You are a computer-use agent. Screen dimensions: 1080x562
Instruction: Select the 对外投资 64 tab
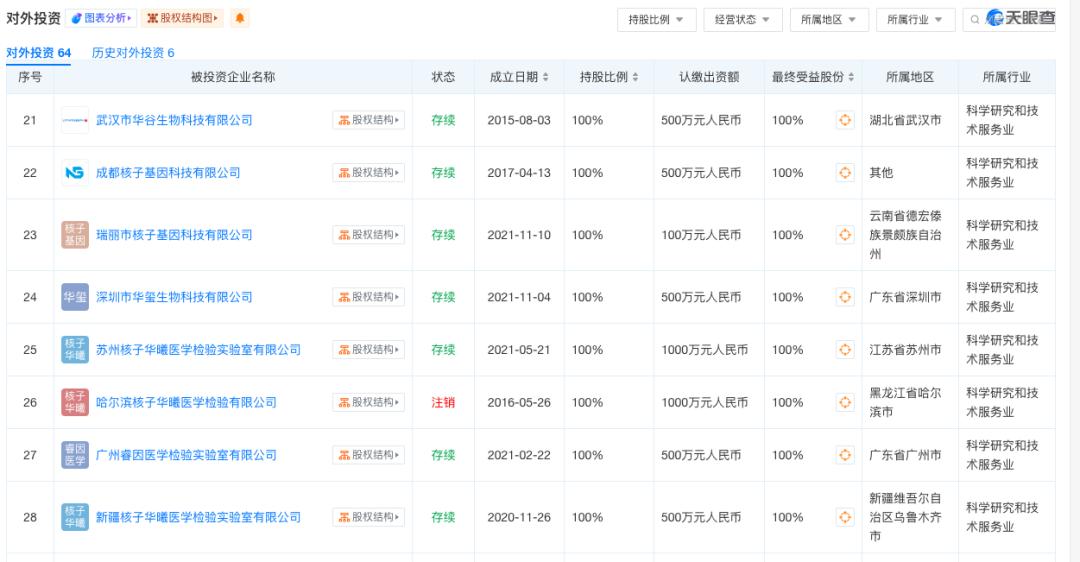point(38,53)
